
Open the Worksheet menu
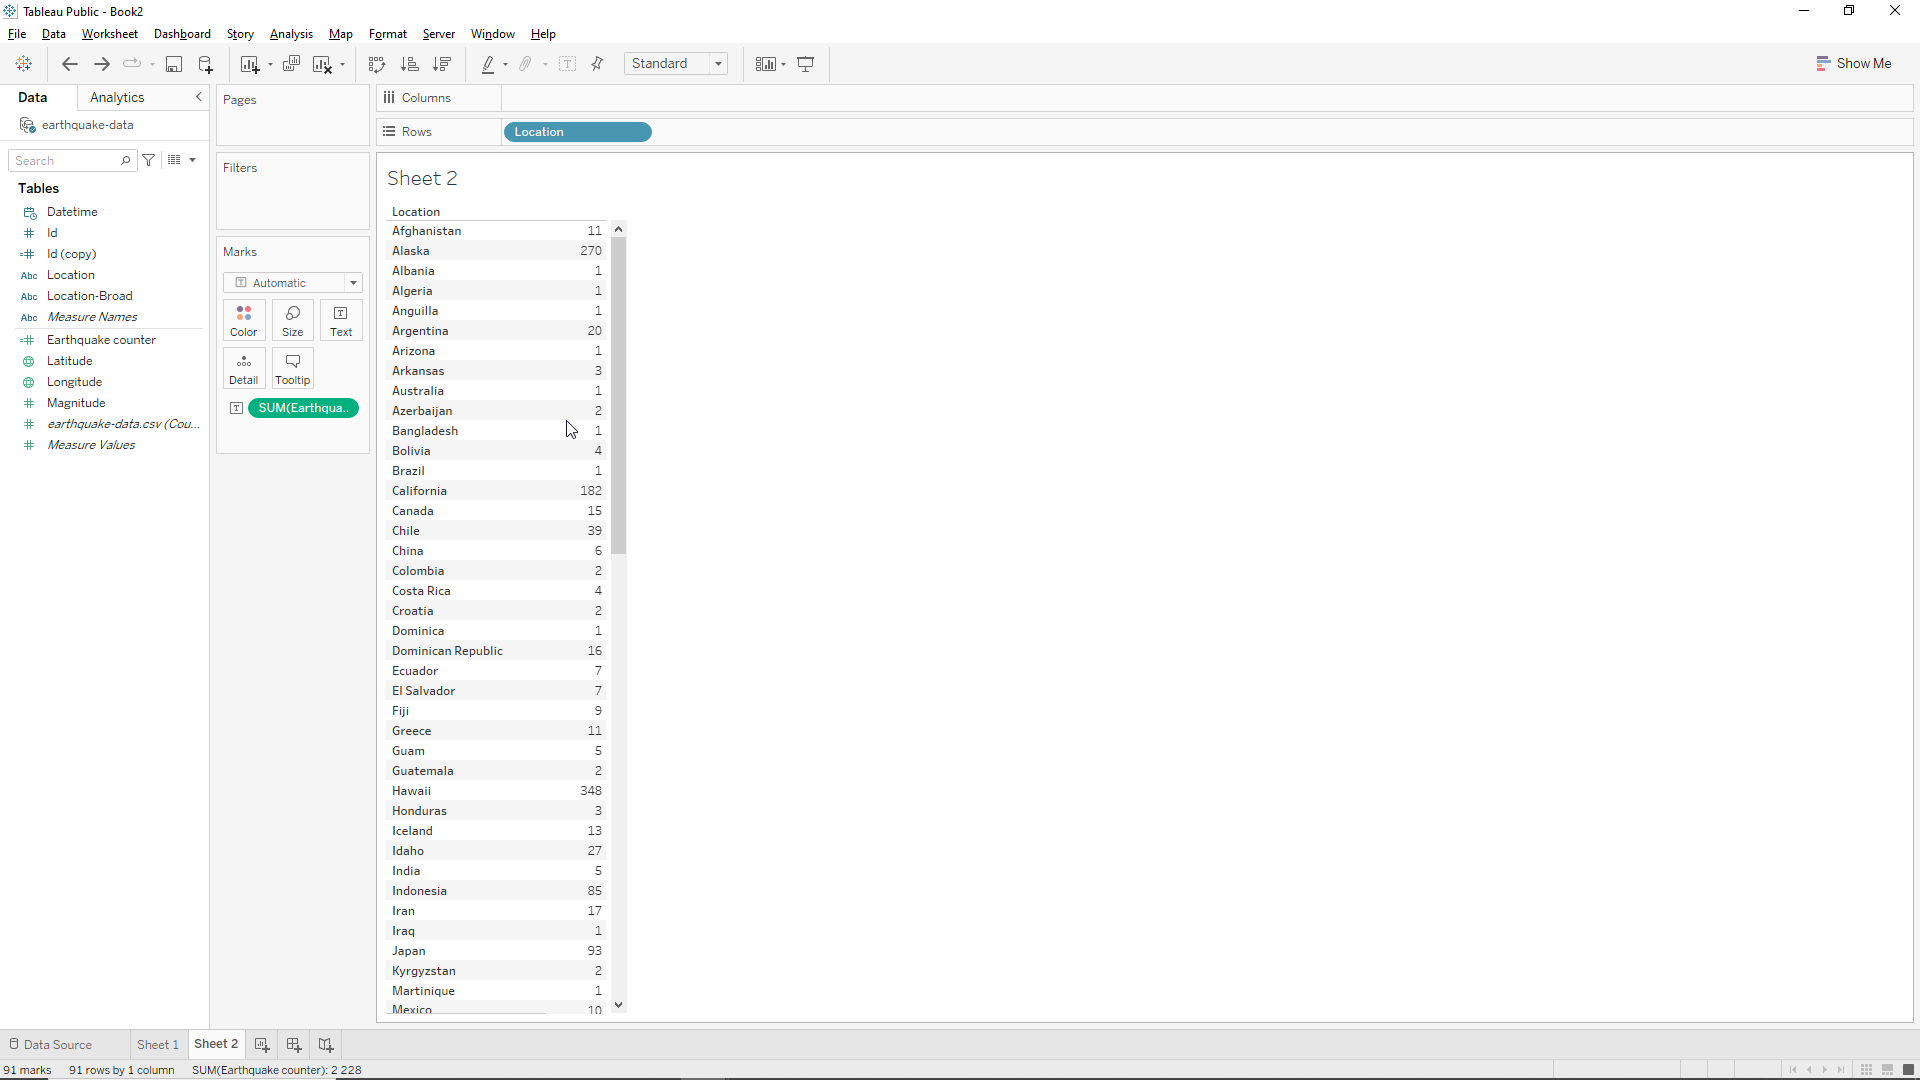pos(110,34)
